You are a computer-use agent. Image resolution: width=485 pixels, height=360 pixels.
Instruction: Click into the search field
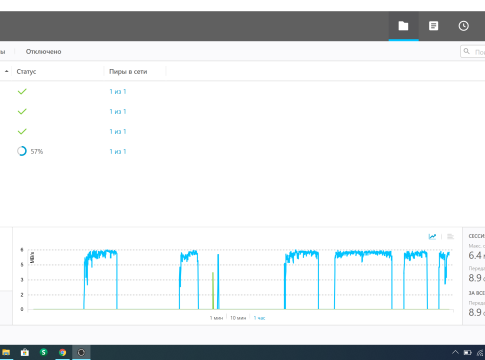tap(473, 52)
